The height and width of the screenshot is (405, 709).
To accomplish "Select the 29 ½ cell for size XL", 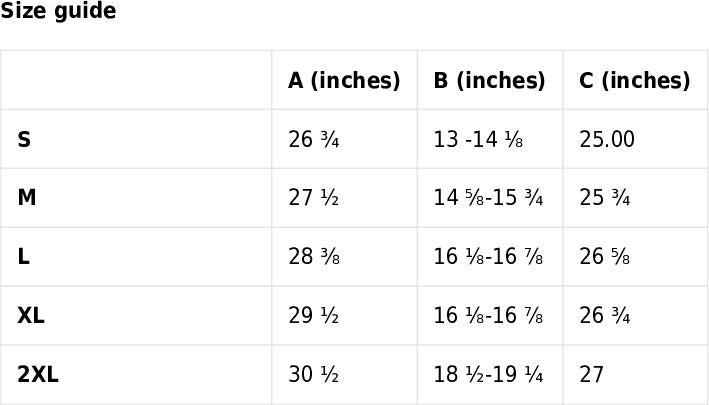I will (x=314, y=316).
